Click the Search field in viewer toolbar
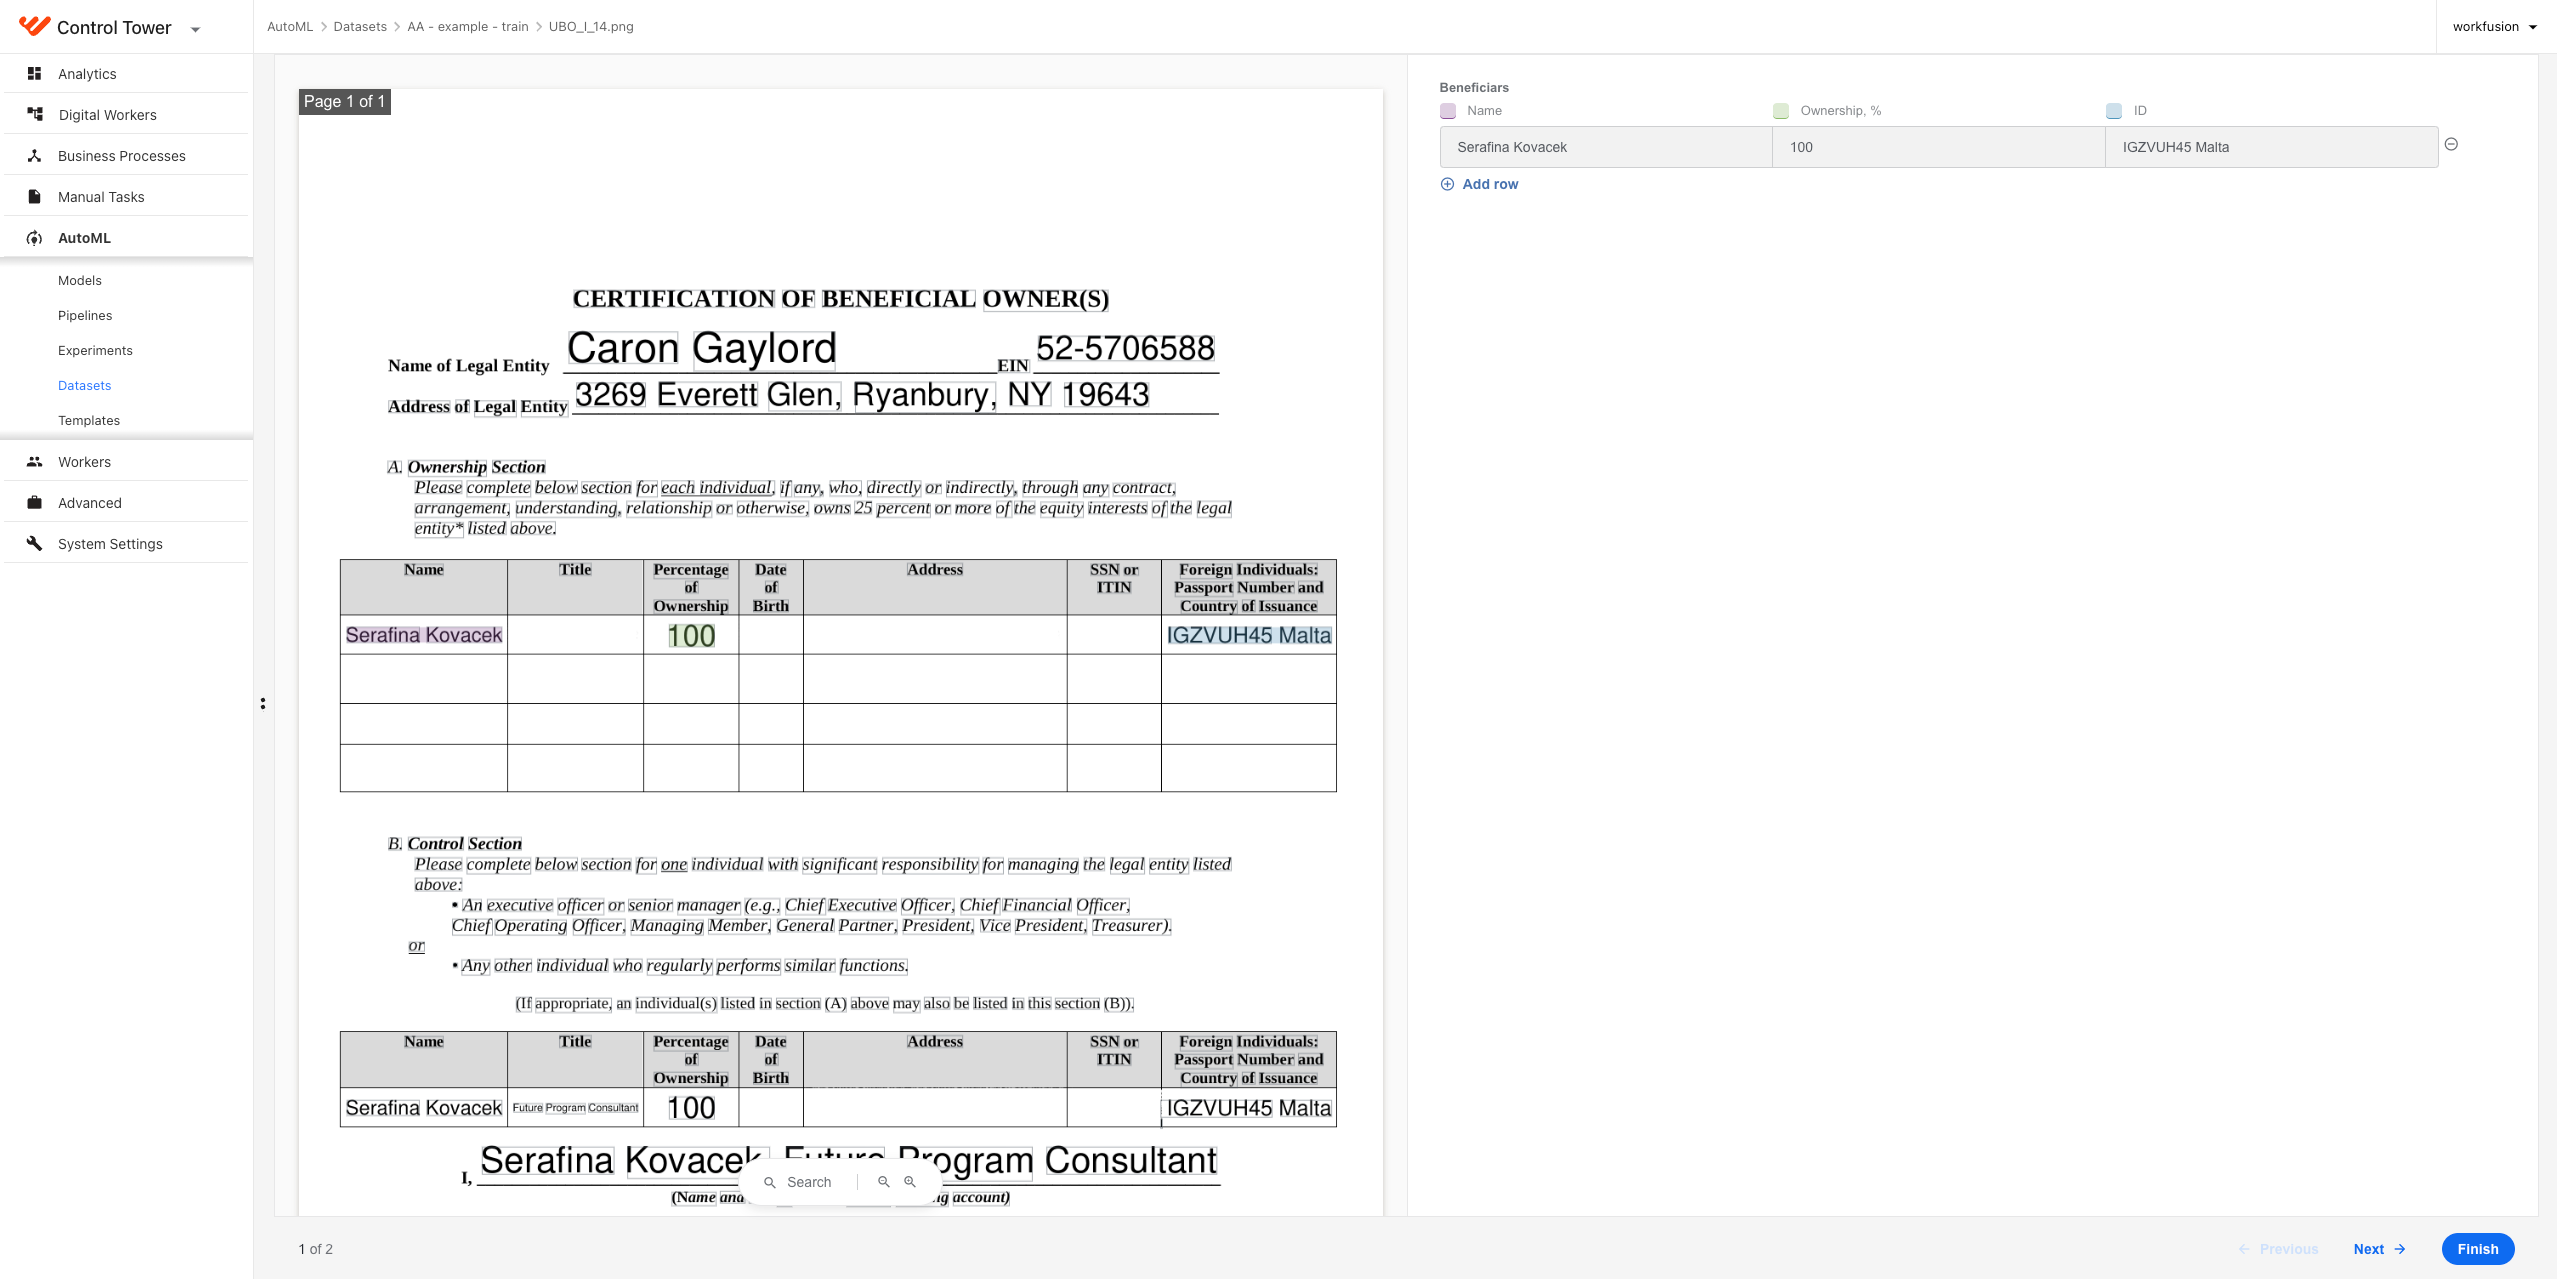This screenshot has width=2557, height=1279. 809,1182
